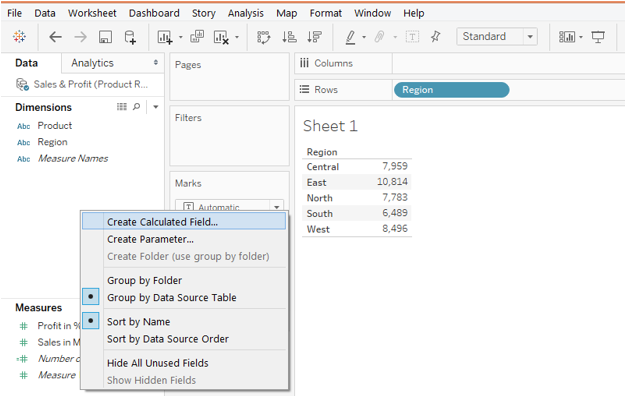Click the Region column header in view
Screen dimensions: 625x396
[322, 152]
